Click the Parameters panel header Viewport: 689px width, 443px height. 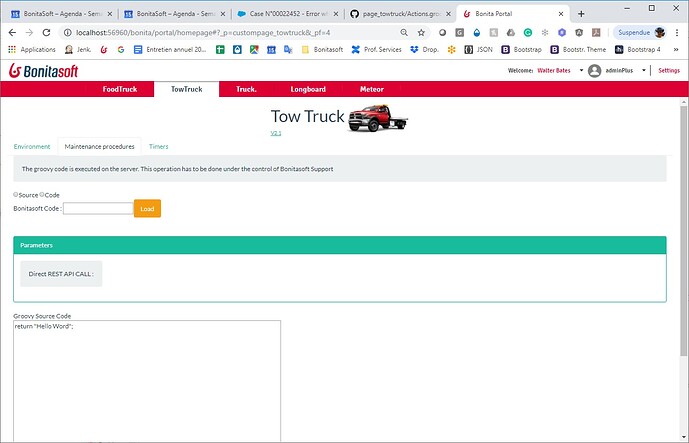[340, 245]
